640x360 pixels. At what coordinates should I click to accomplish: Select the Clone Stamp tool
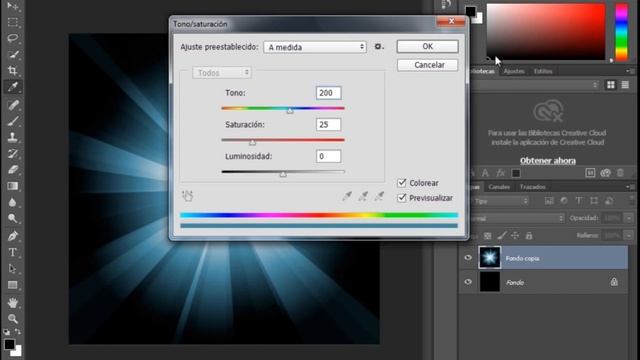click(13, 137)
